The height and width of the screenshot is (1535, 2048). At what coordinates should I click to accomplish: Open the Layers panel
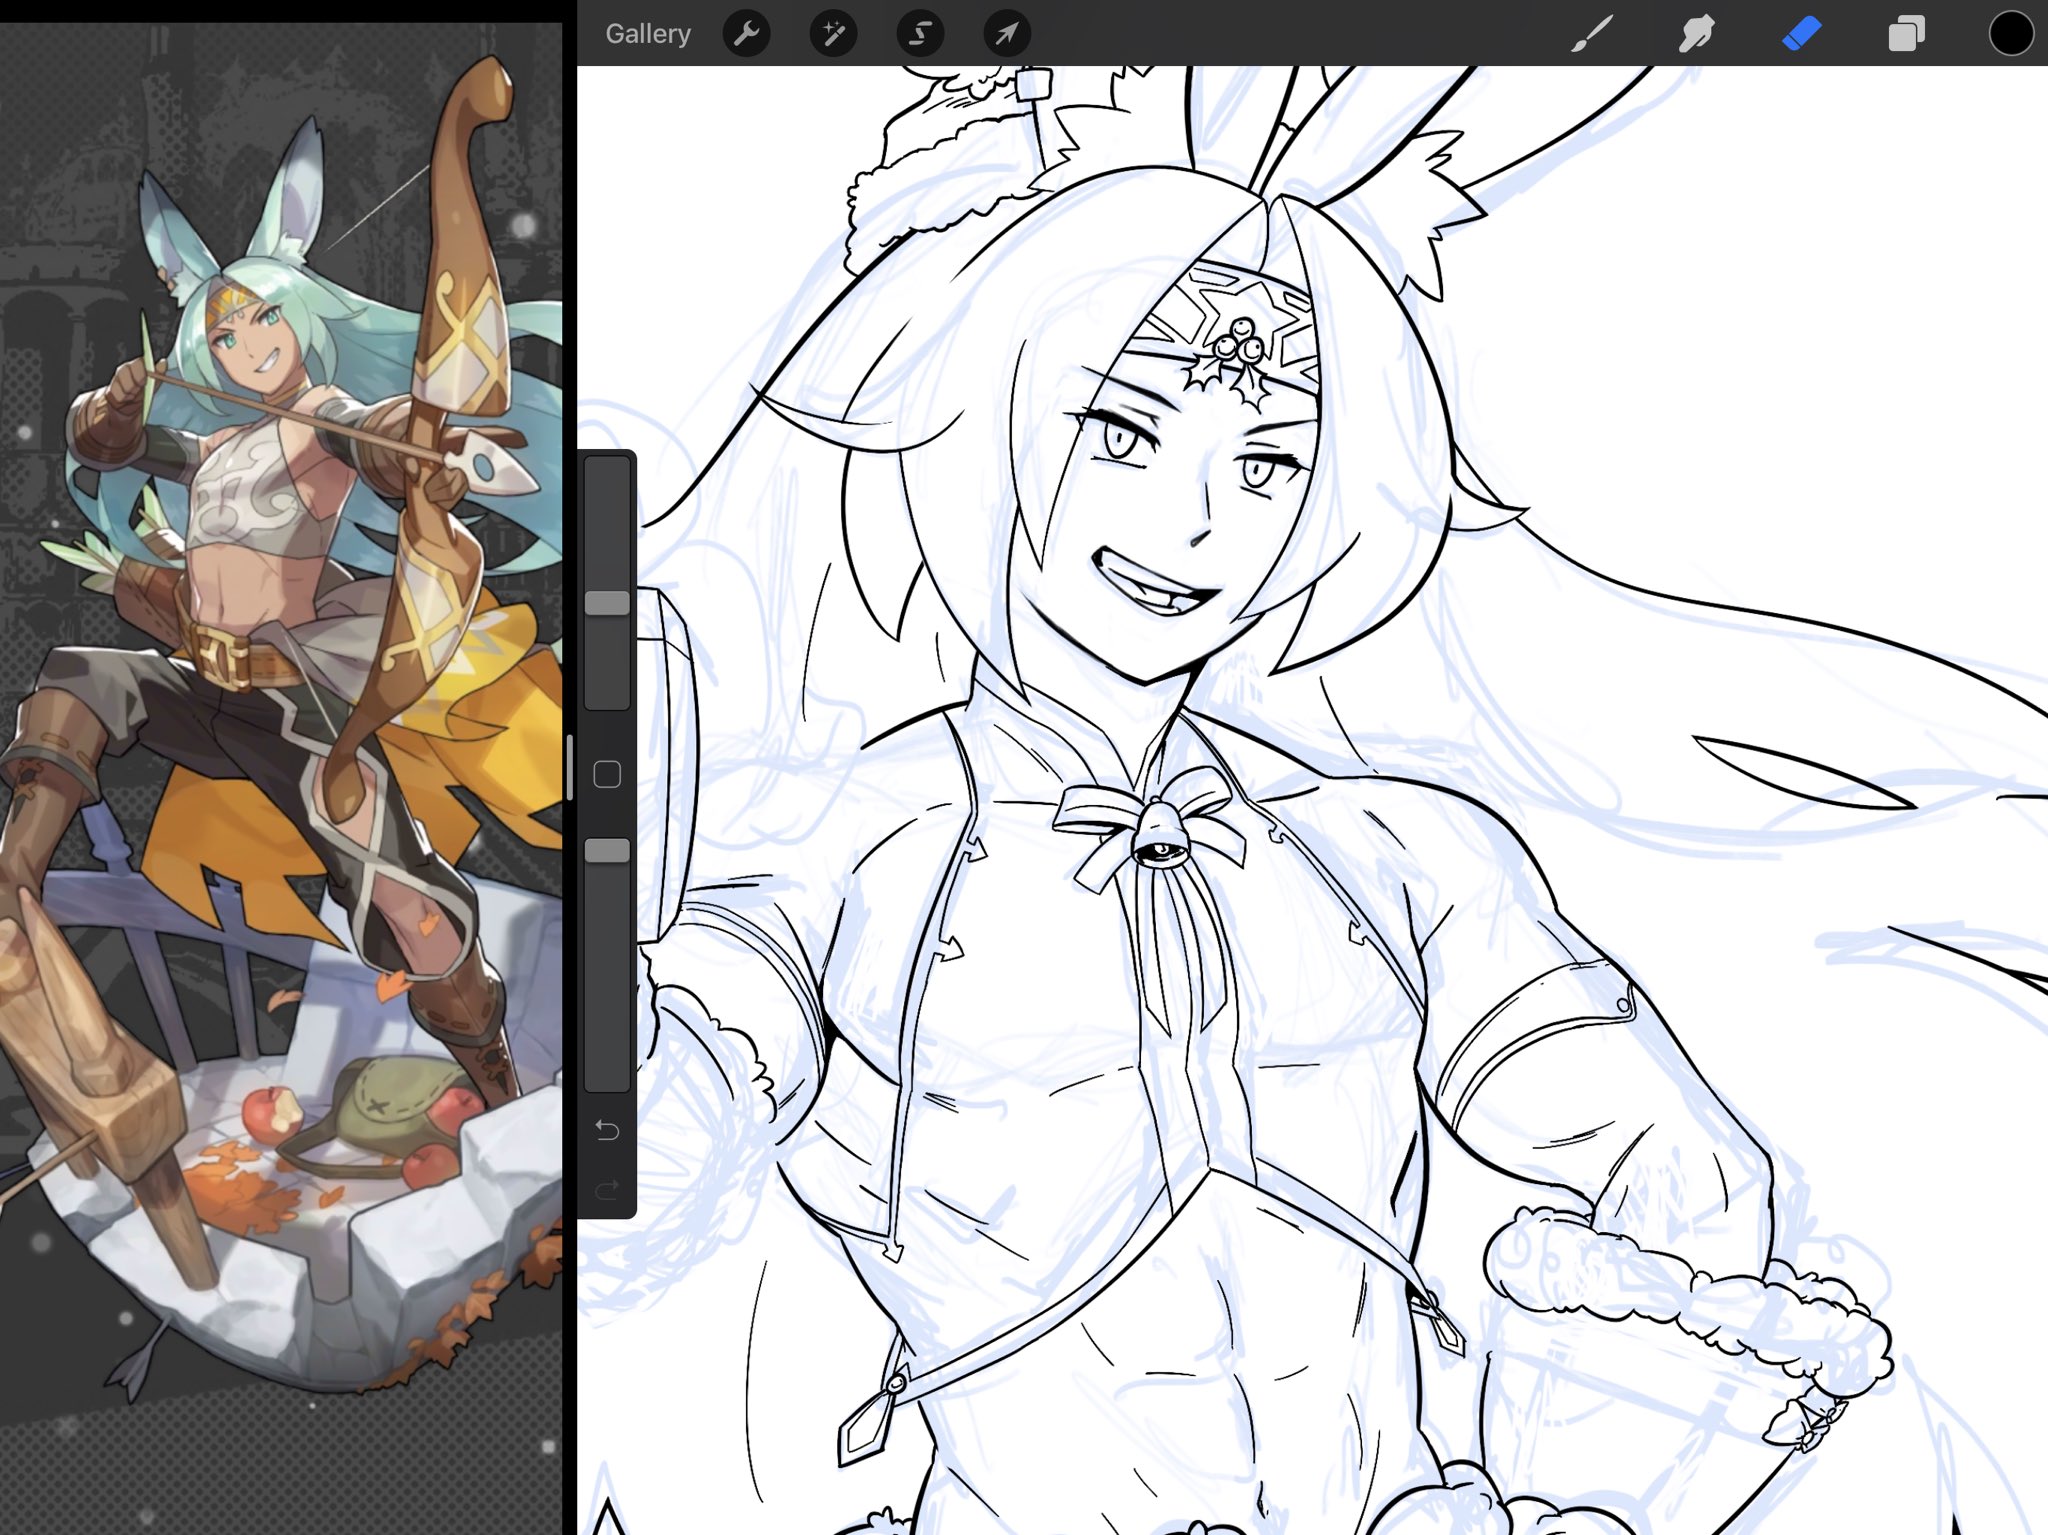tap(1906, 34)
